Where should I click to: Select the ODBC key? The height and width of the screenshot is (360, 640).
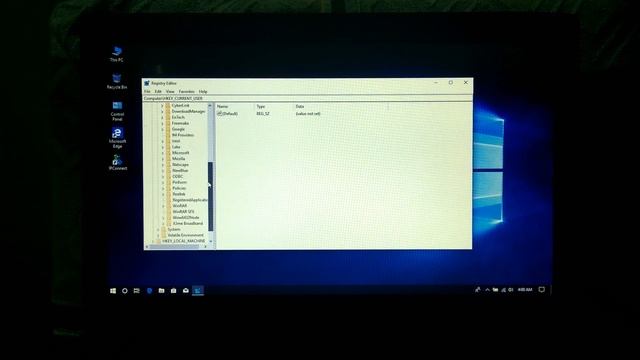point(178,177)
